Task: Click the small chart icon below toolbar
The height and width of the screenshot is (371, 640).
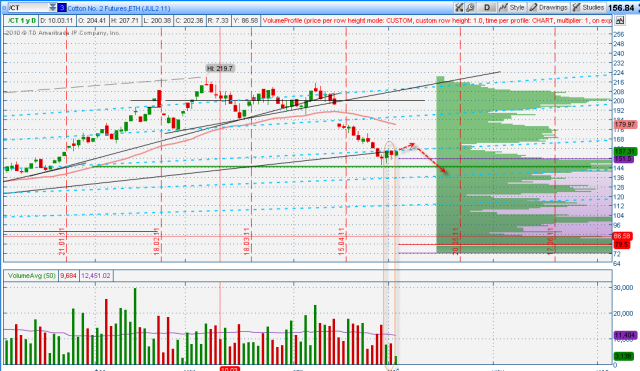Action: click(x=620, y=20)
